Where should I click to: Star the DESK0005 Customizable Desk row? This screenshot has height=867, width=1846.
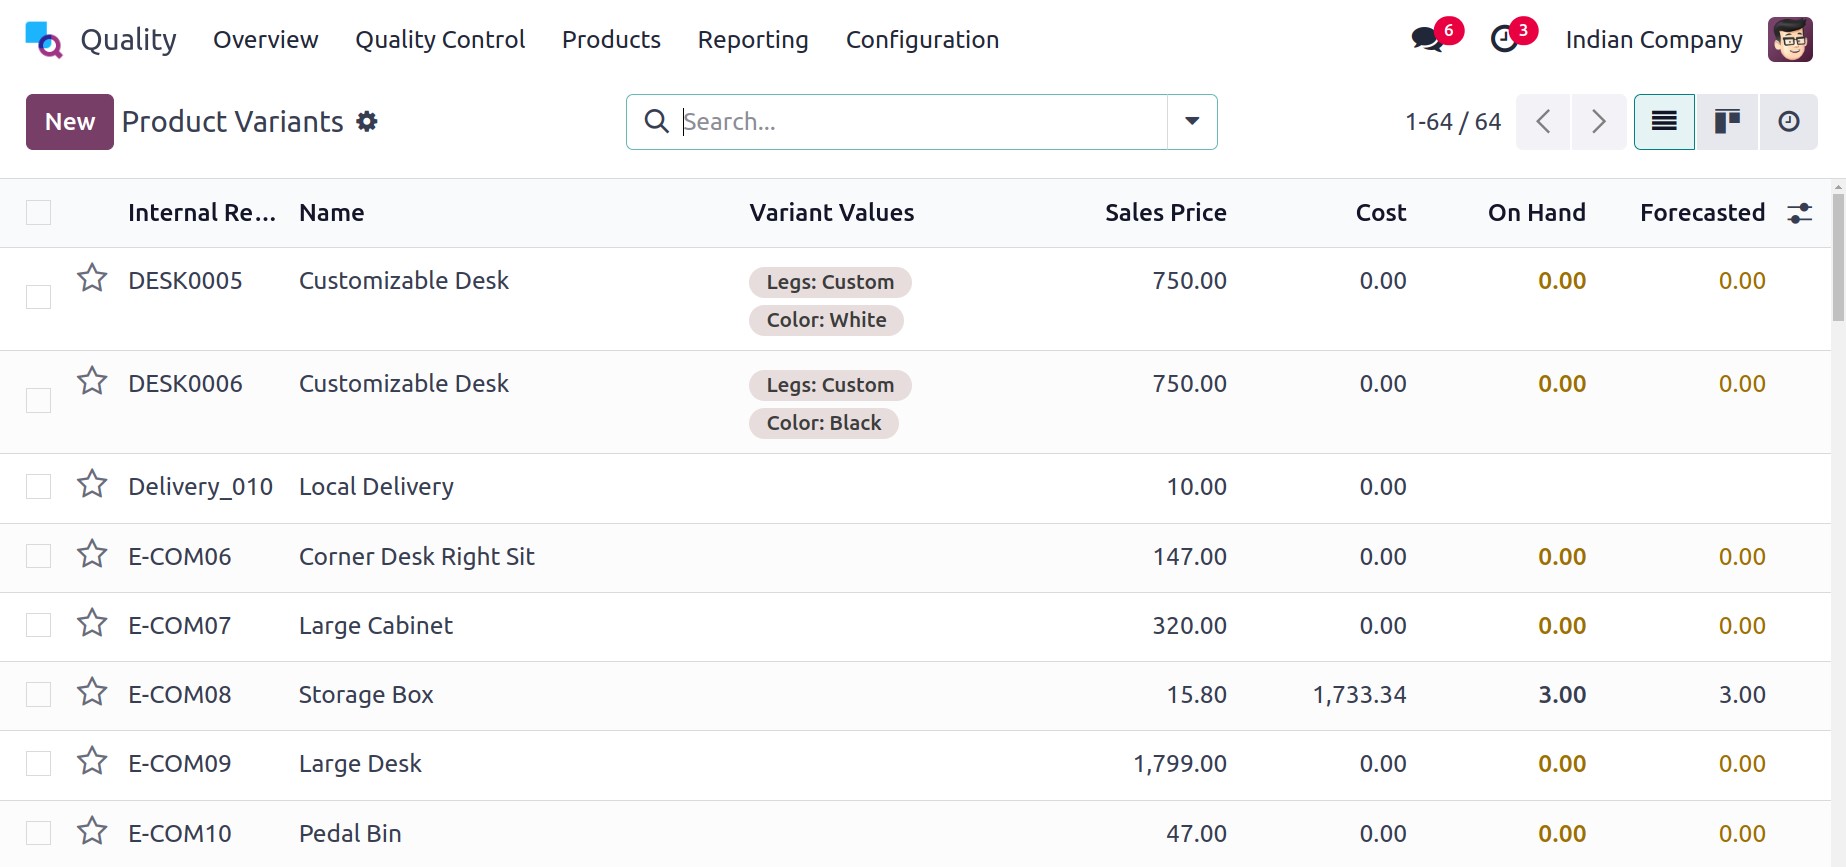click(92, 278)
